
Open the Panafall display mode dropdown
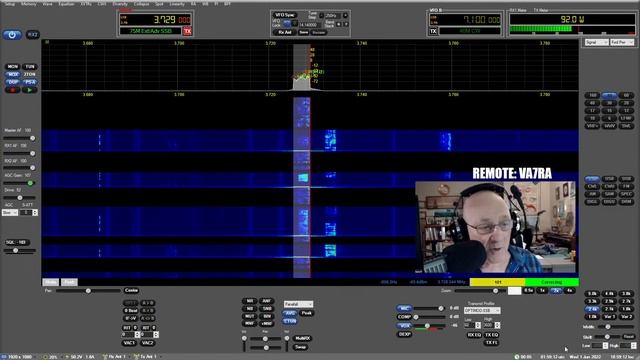[298, 304]
